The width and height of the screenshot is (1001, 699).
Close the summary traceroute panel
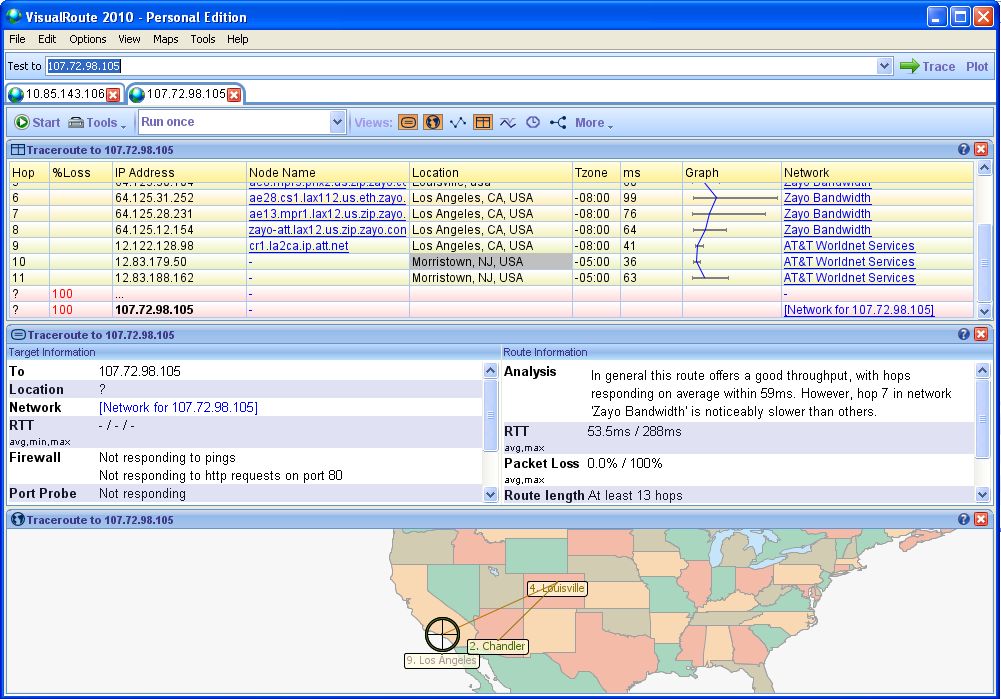click(981, 334)
